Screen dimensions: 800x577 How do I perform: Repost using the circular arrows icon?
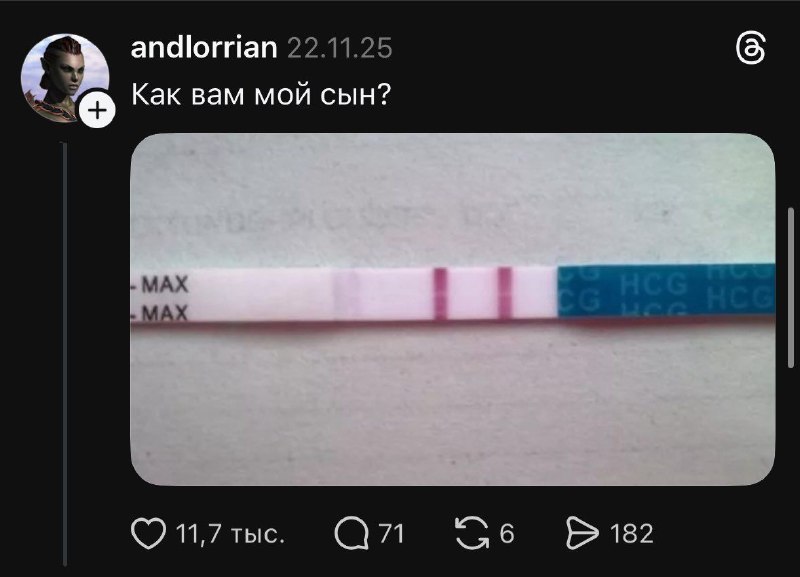(472, 533)
